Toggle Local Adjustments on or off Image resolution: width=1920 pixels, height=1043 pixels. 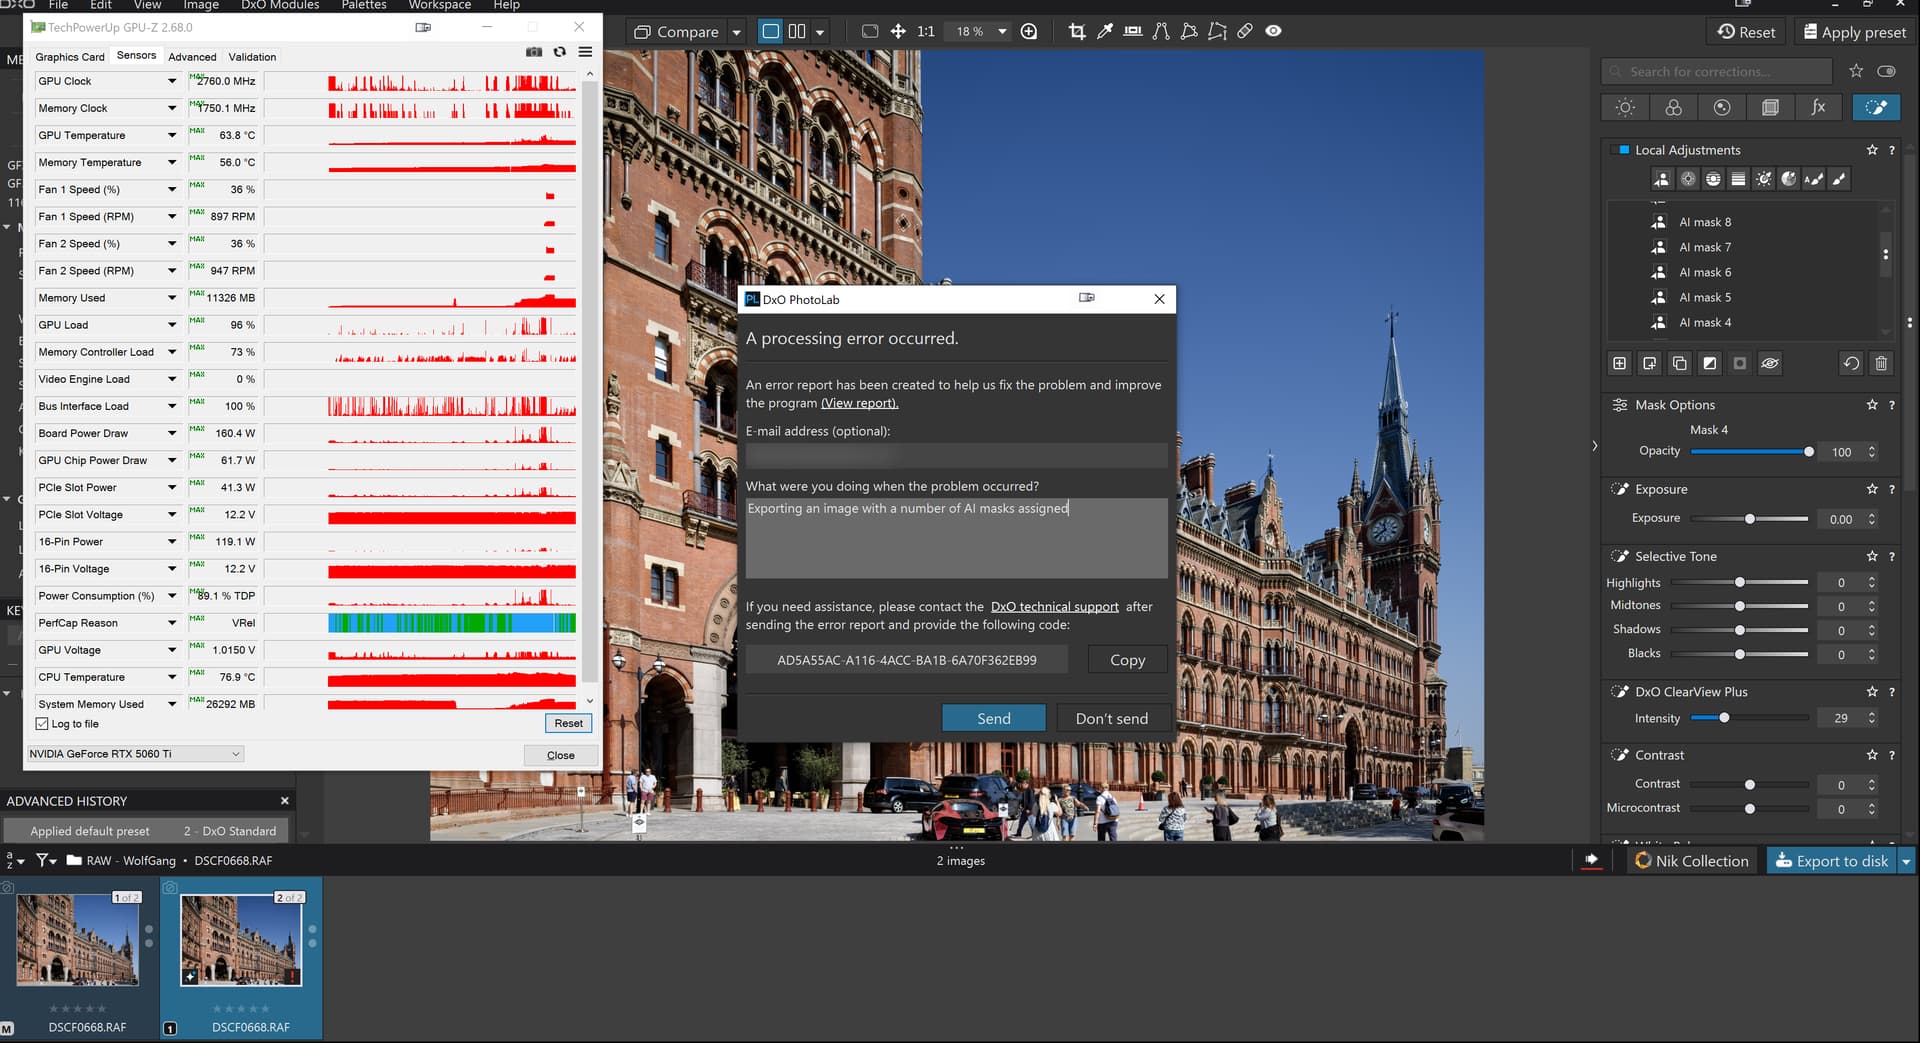point(1623,150)
